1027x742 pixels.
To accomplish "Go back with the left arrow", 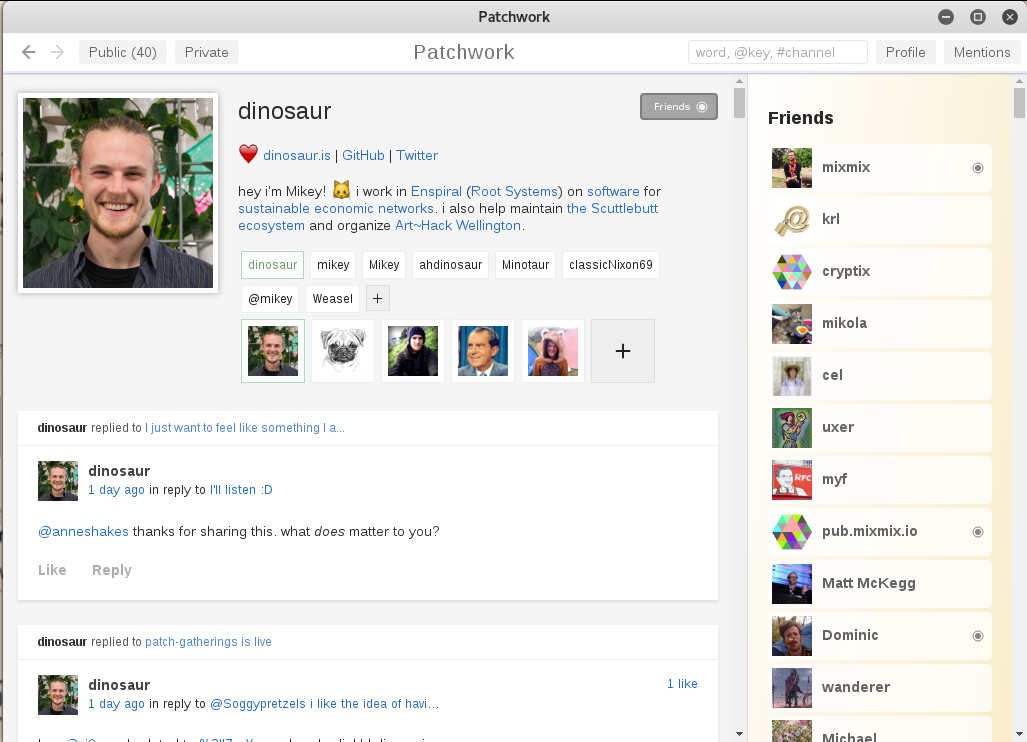I will [x=28, y=52].
